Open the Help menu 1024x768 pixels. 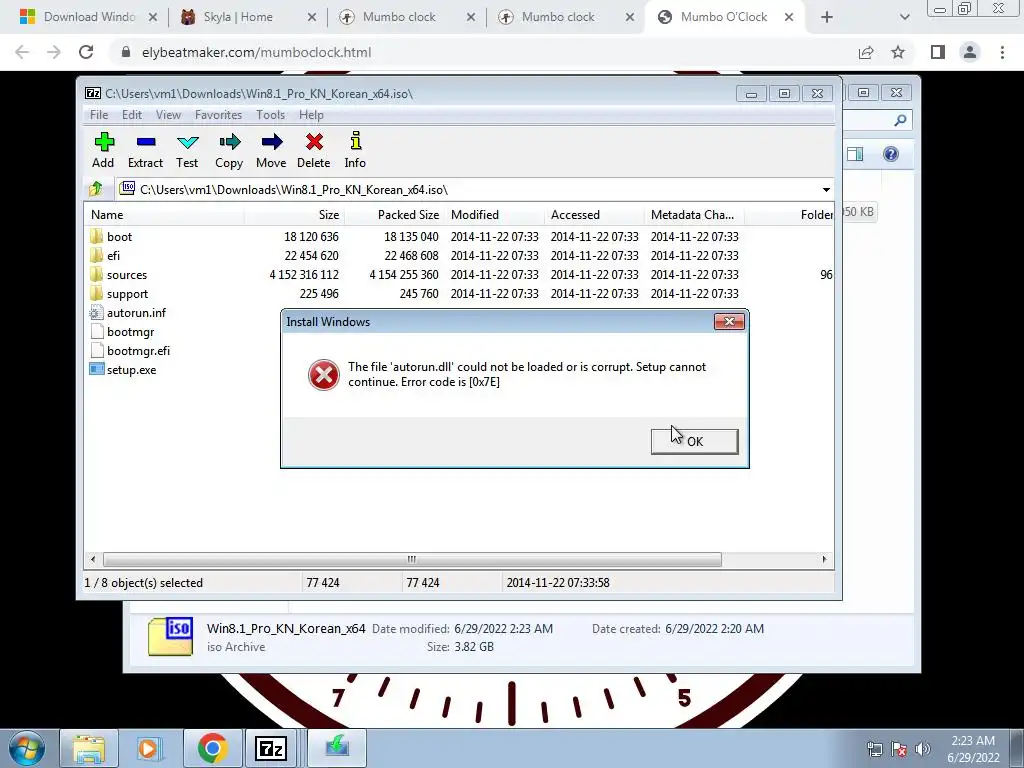pos(312,115)
